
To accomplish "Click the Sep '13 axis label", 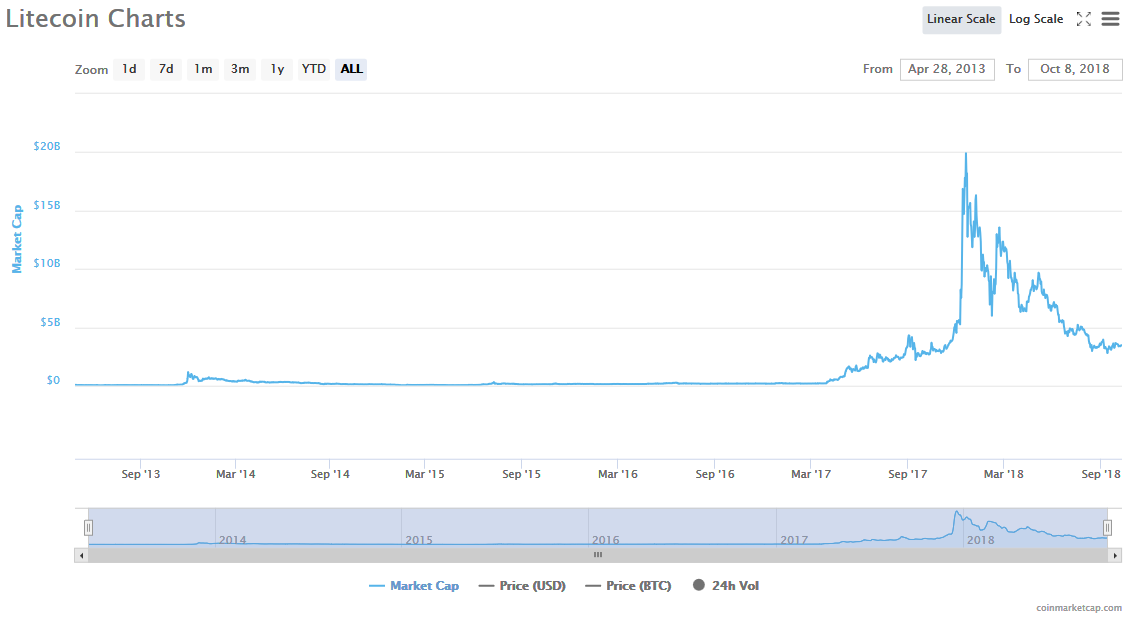I will click(140, 474).
